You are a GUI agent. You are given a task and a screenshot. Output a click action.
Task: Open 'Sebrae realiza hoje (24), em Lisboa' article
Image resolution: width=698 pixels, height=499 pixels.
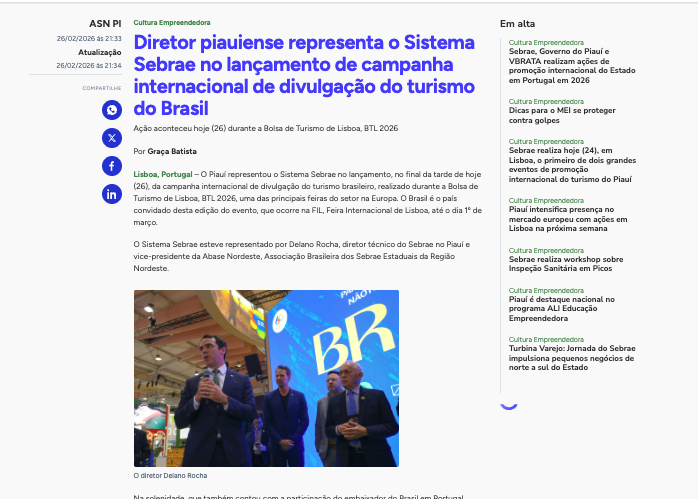click(572, 165)
